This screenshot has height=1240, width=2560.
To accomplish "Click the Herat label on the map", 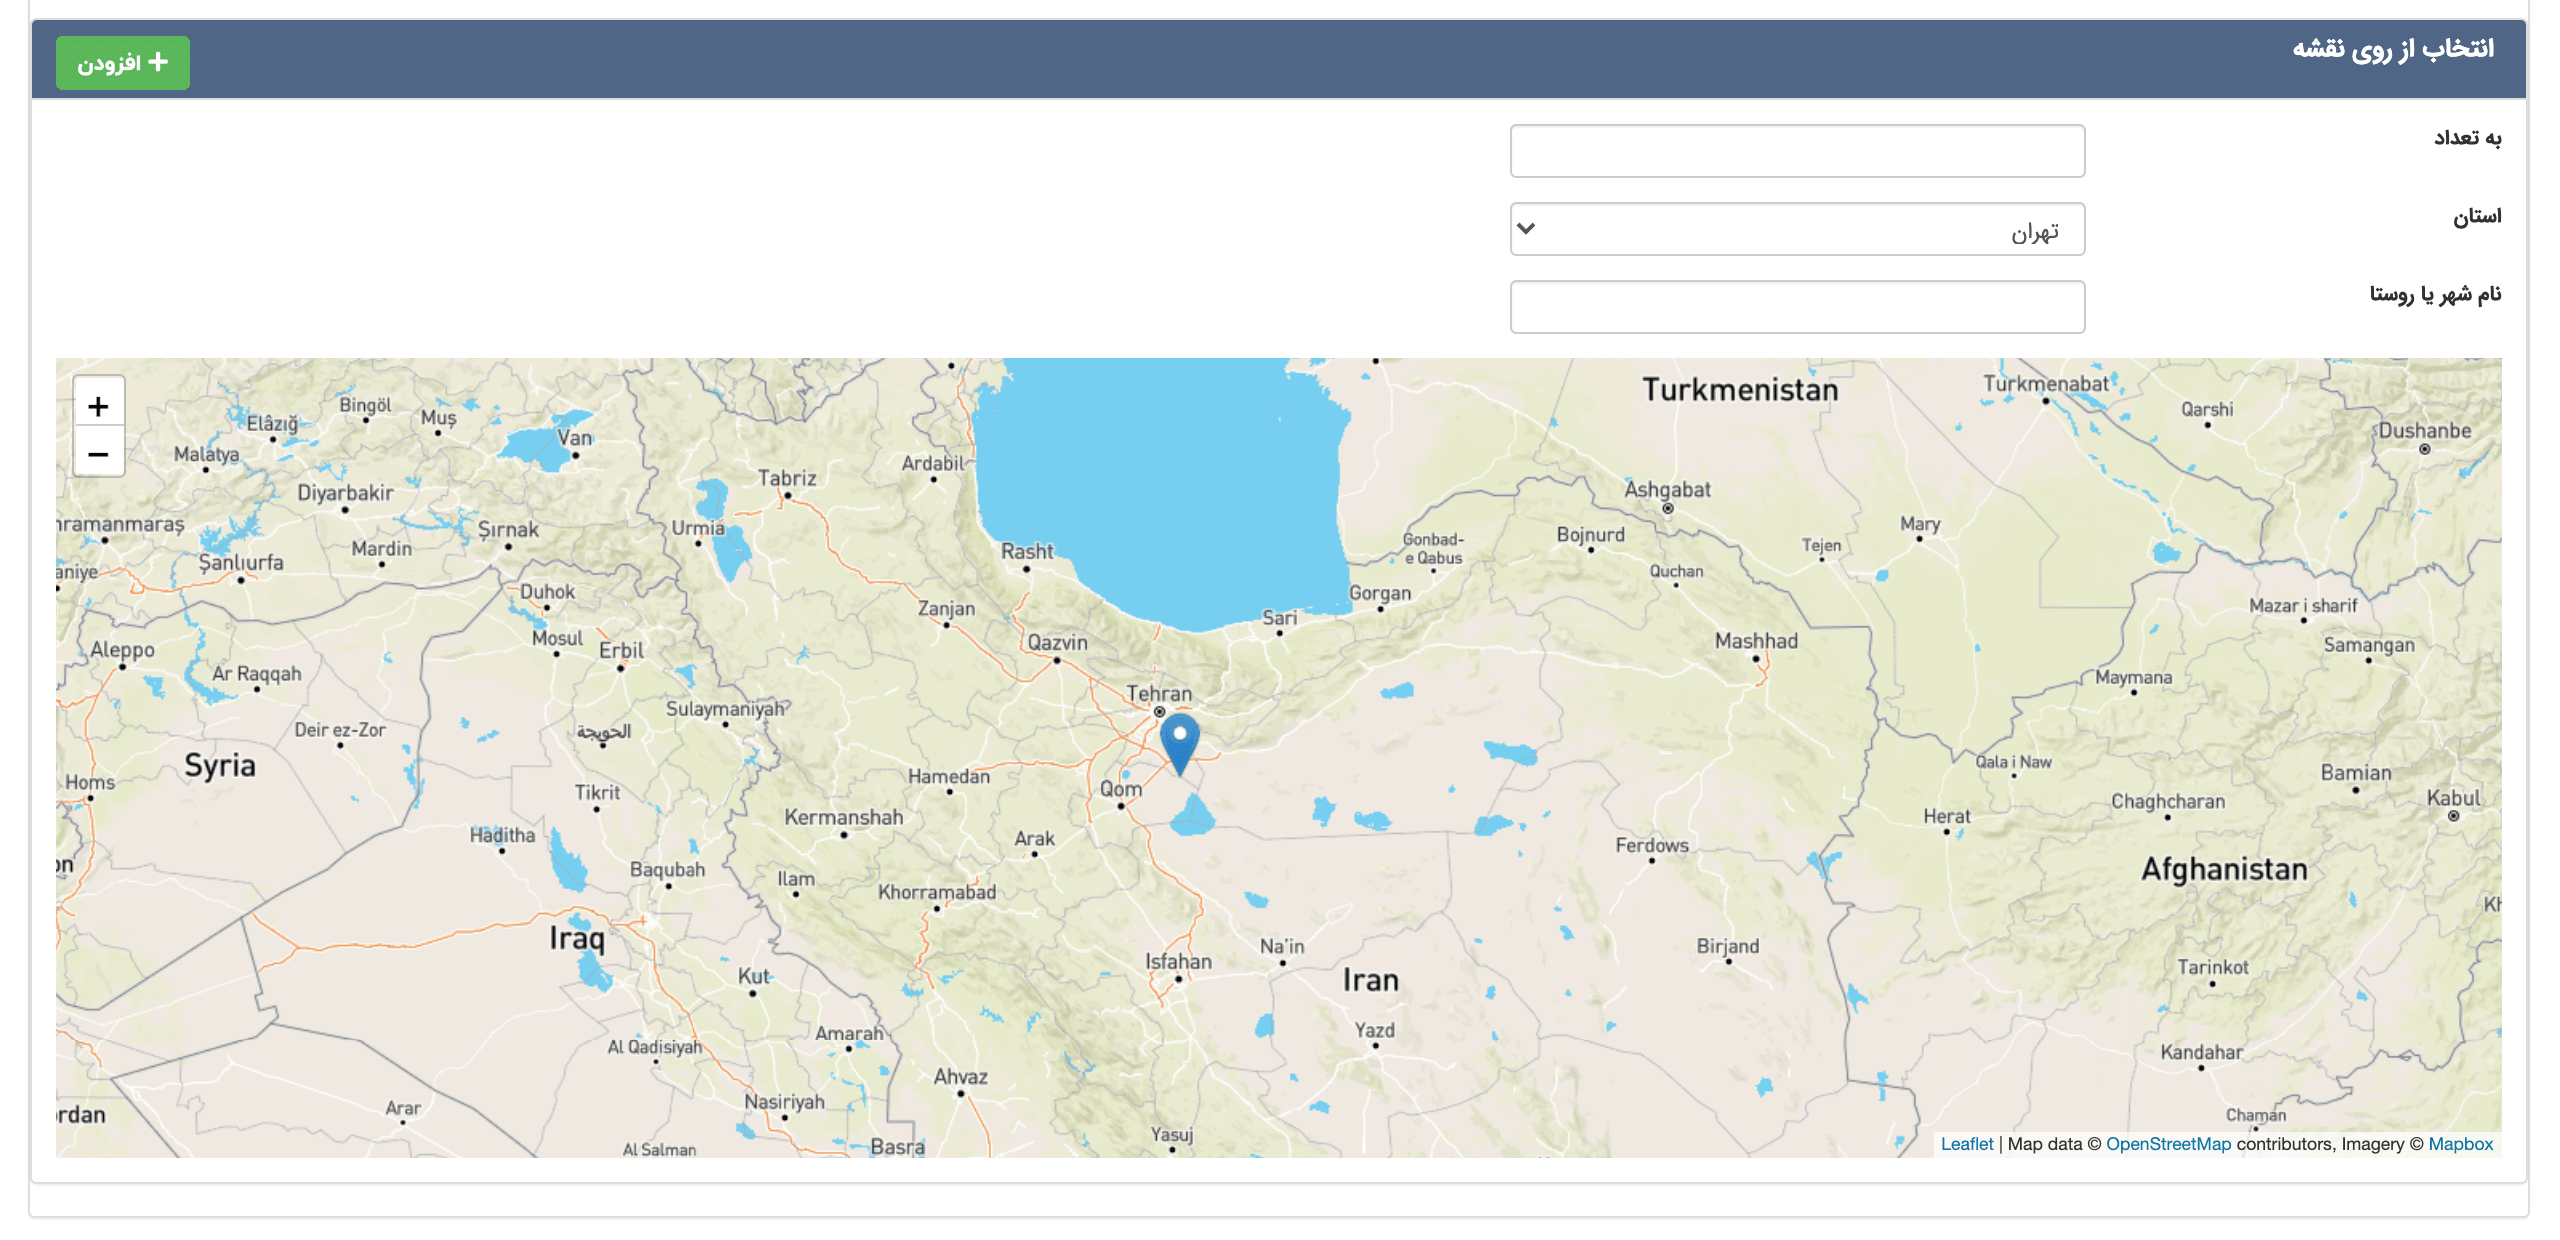I will pyautogui.click(x=1947, y=816).
